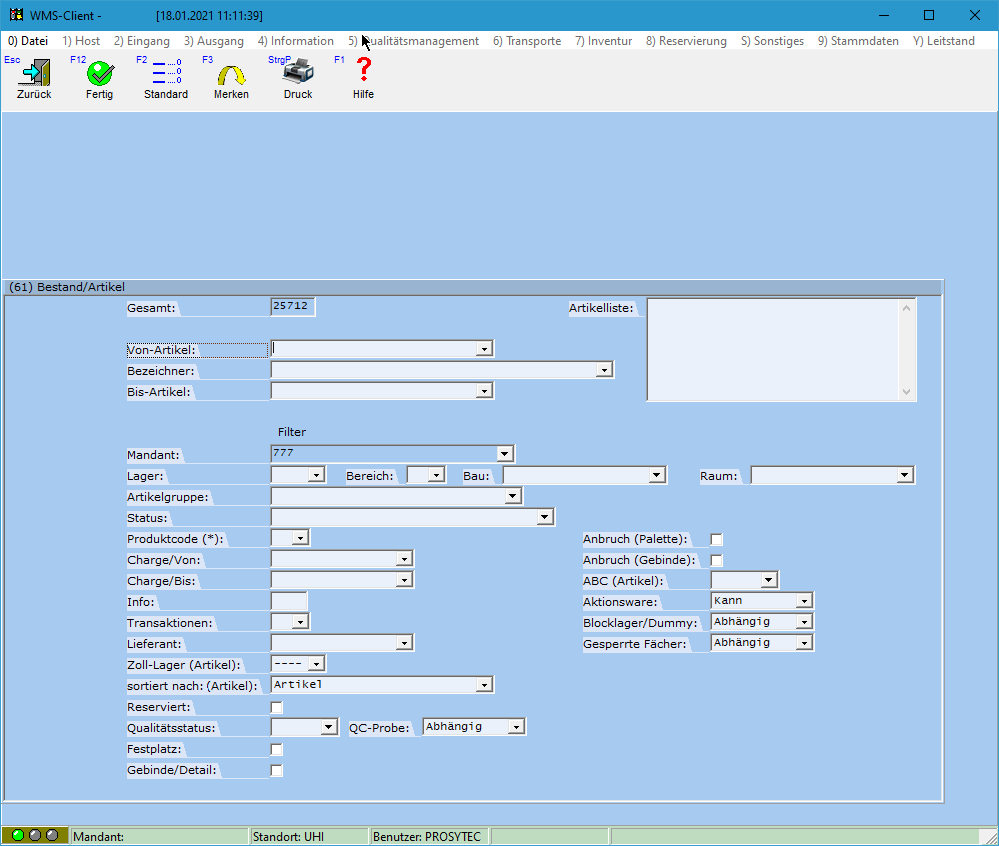This screenshot has height=846, width=999.
Task: Open the Stammdaten menu
Action: click(857, 41)
